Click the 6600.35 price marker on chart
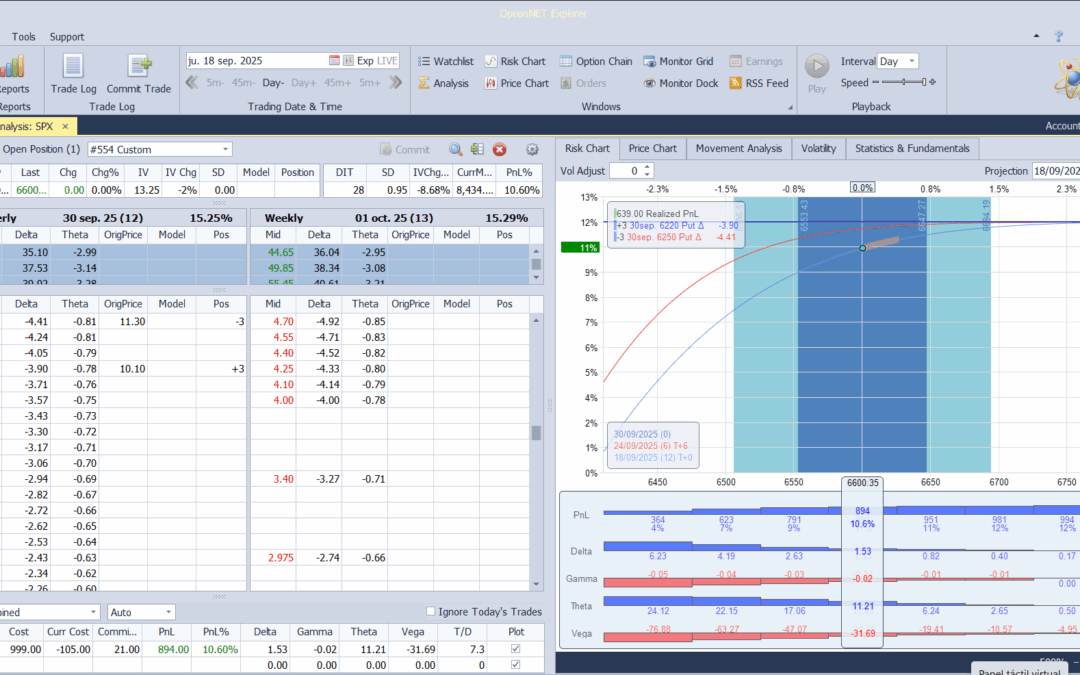 862,483
